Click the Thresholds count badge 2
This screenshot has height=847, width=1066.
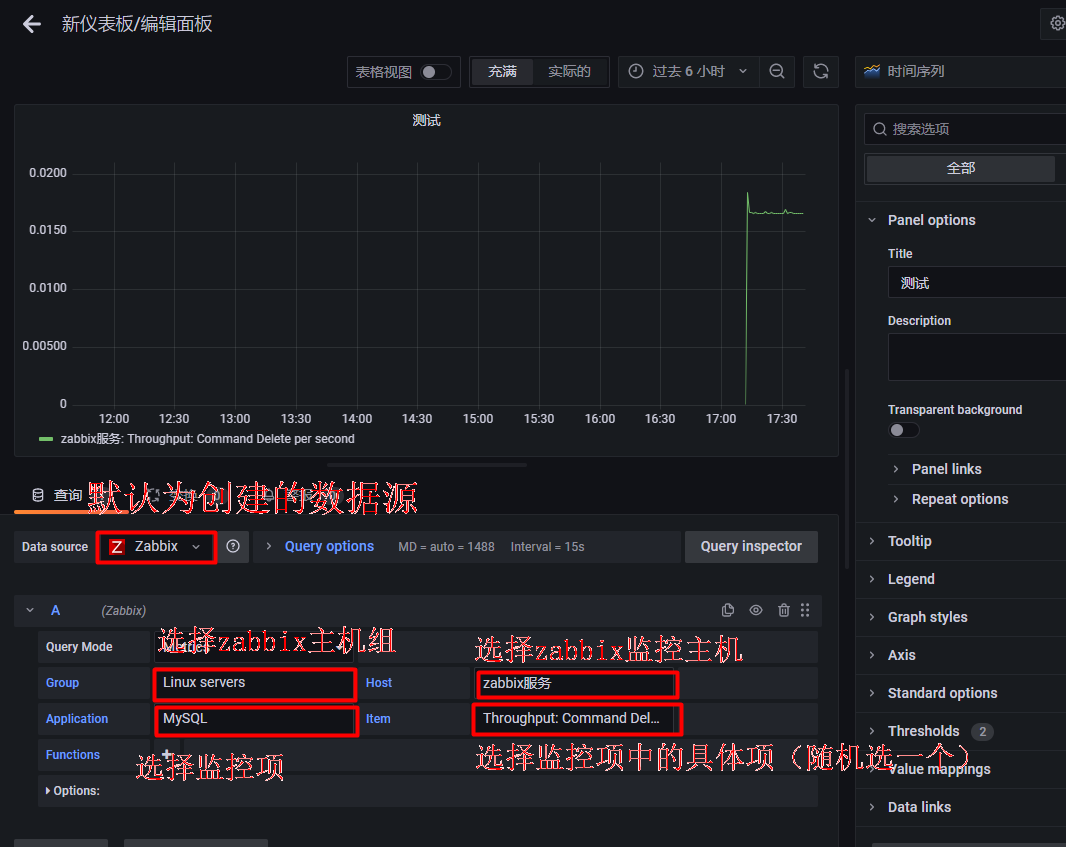click(982, 731)
